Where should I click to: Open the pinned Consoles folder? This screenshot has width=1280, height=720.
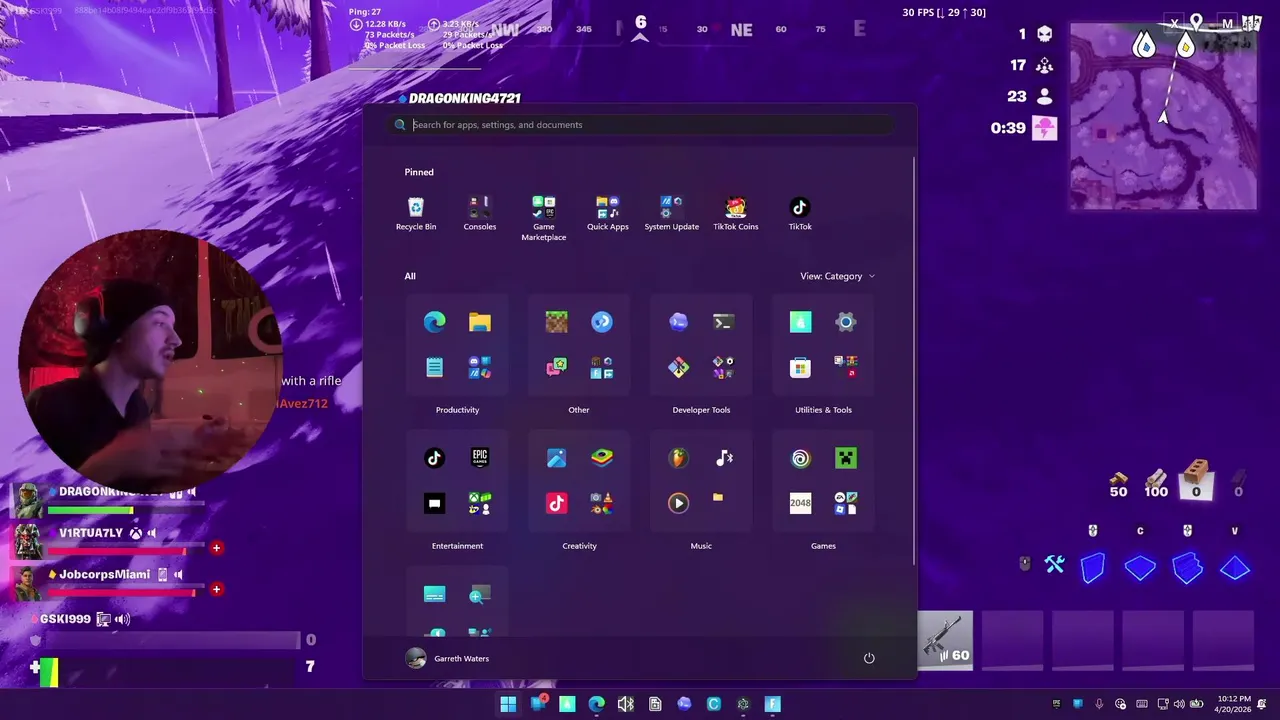coord(480,213)
